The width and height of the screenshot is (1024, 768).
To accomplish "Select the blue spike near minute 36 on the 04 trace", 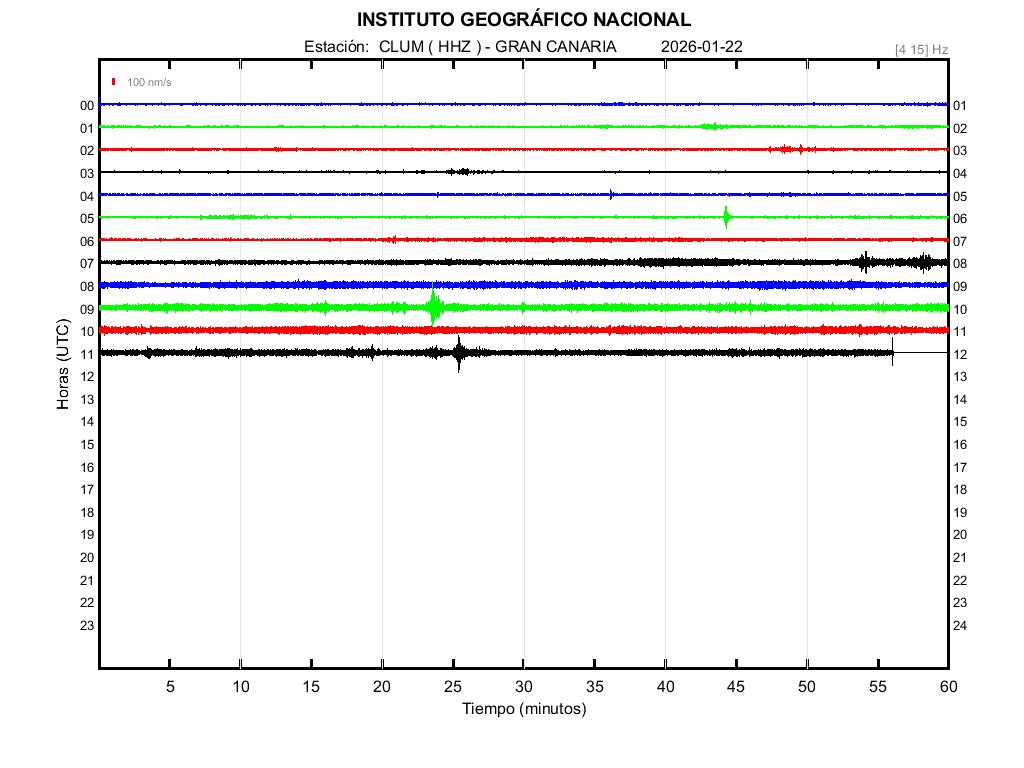I will pyautogui.click(x=611, y=194).
